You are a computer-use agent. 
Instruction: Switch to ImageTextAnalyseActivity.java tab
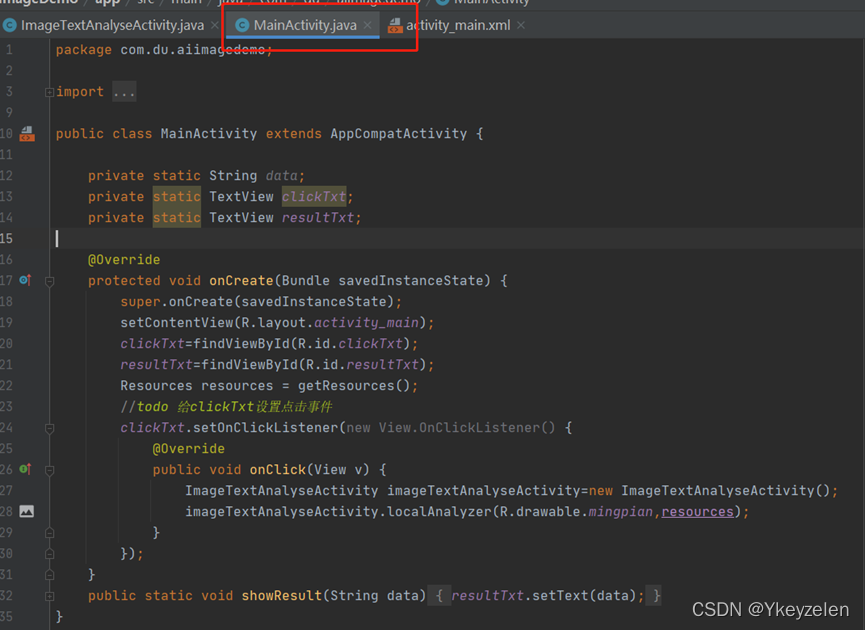(112, 25)
